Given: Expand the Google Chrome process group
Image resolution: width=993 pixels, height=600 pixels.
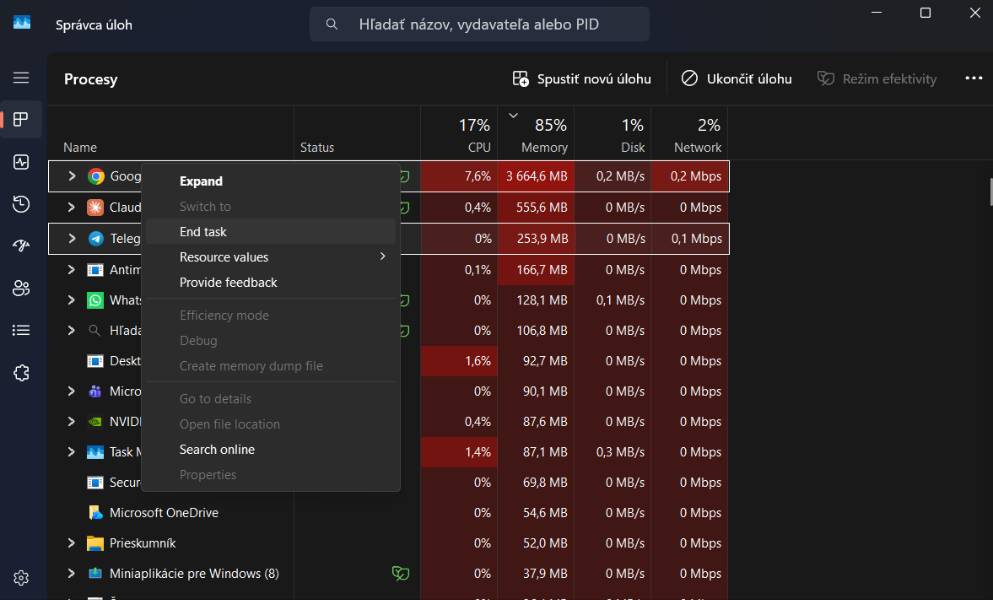Looking at the screenshot, I should [72, 176].
